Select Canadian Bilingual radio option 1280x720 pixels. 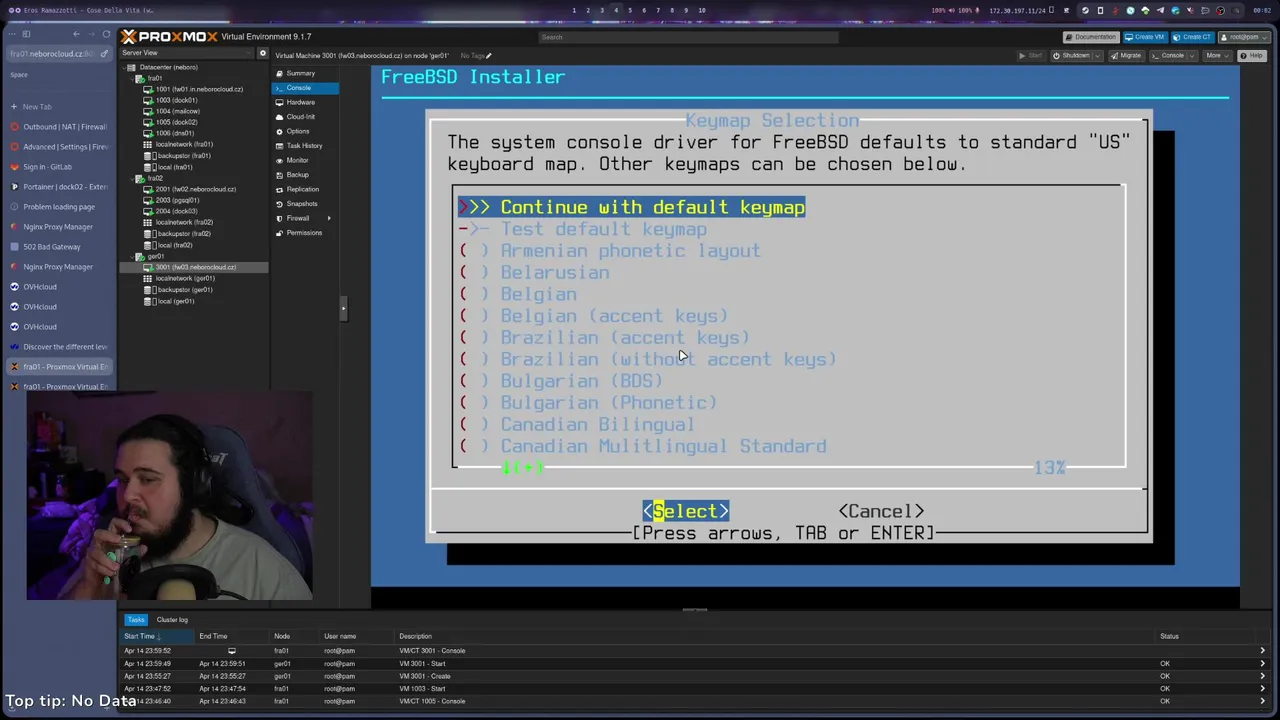[475, 424]
